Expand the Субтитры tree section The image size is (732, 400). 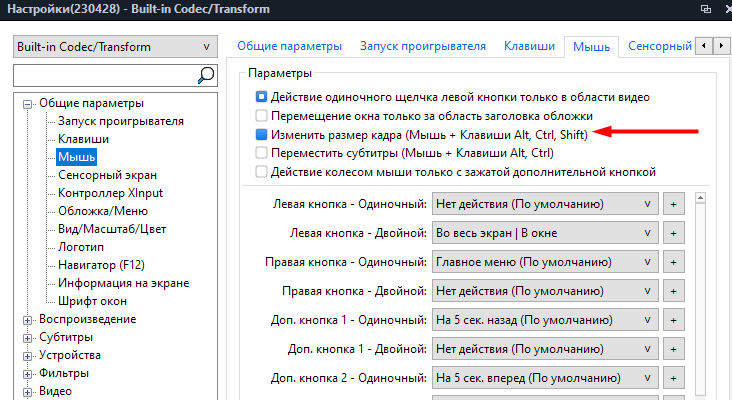[28, 338]
